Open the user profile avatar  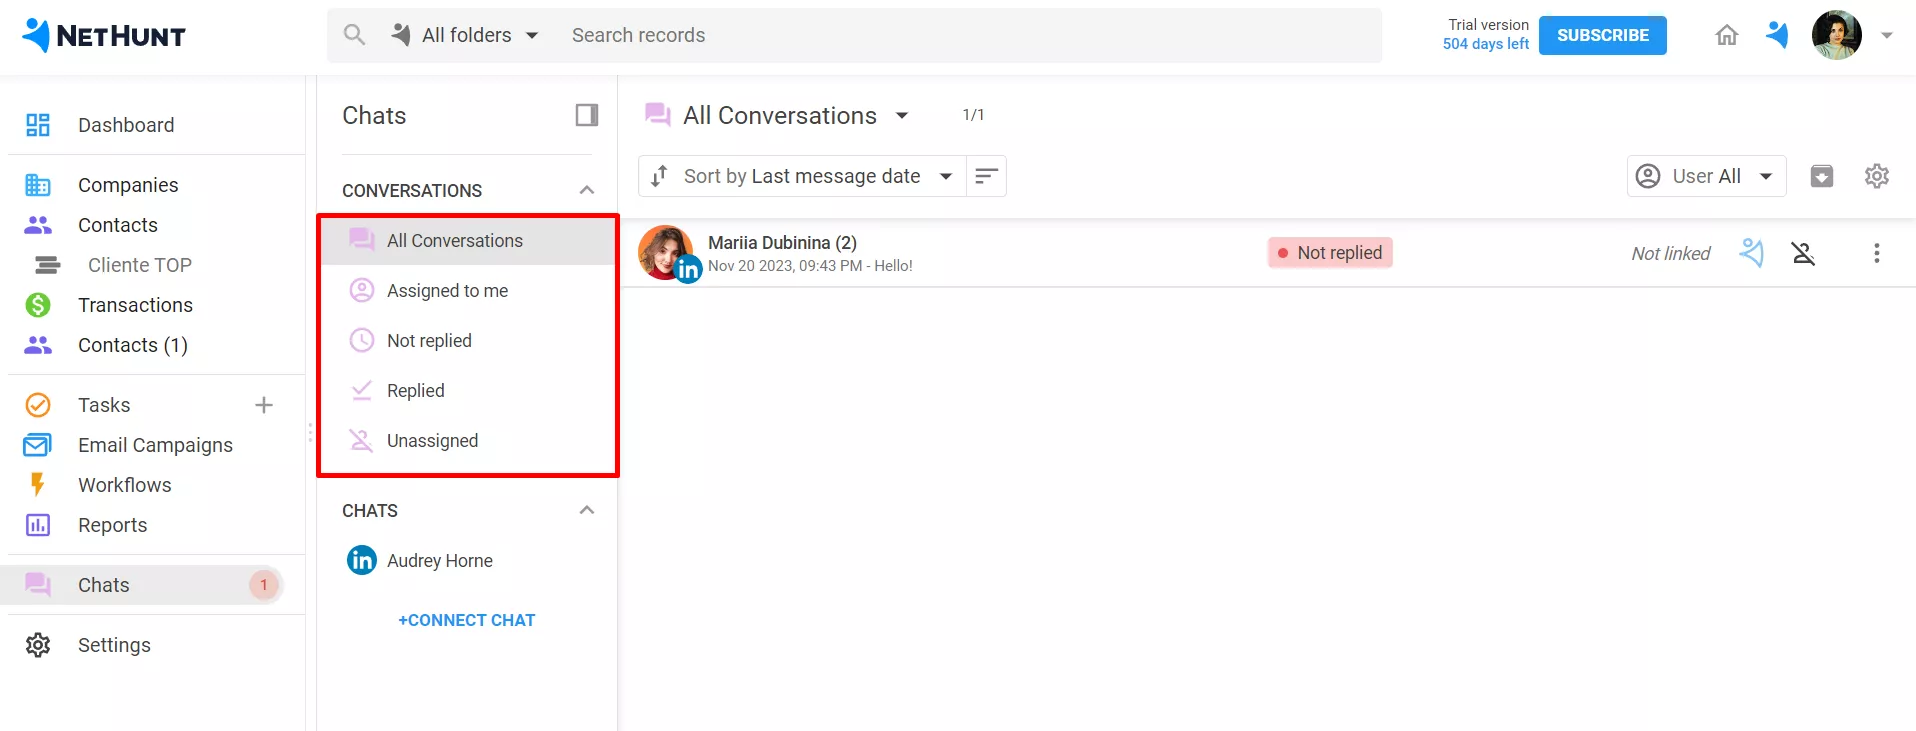click(x=1837, y=35)
